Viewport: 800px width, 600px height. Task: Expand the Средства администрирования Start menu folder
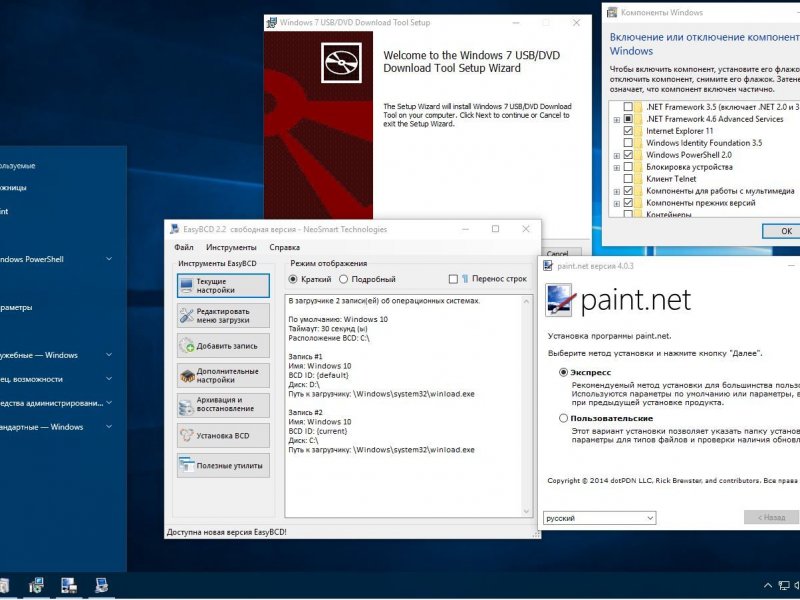(109, 403)
